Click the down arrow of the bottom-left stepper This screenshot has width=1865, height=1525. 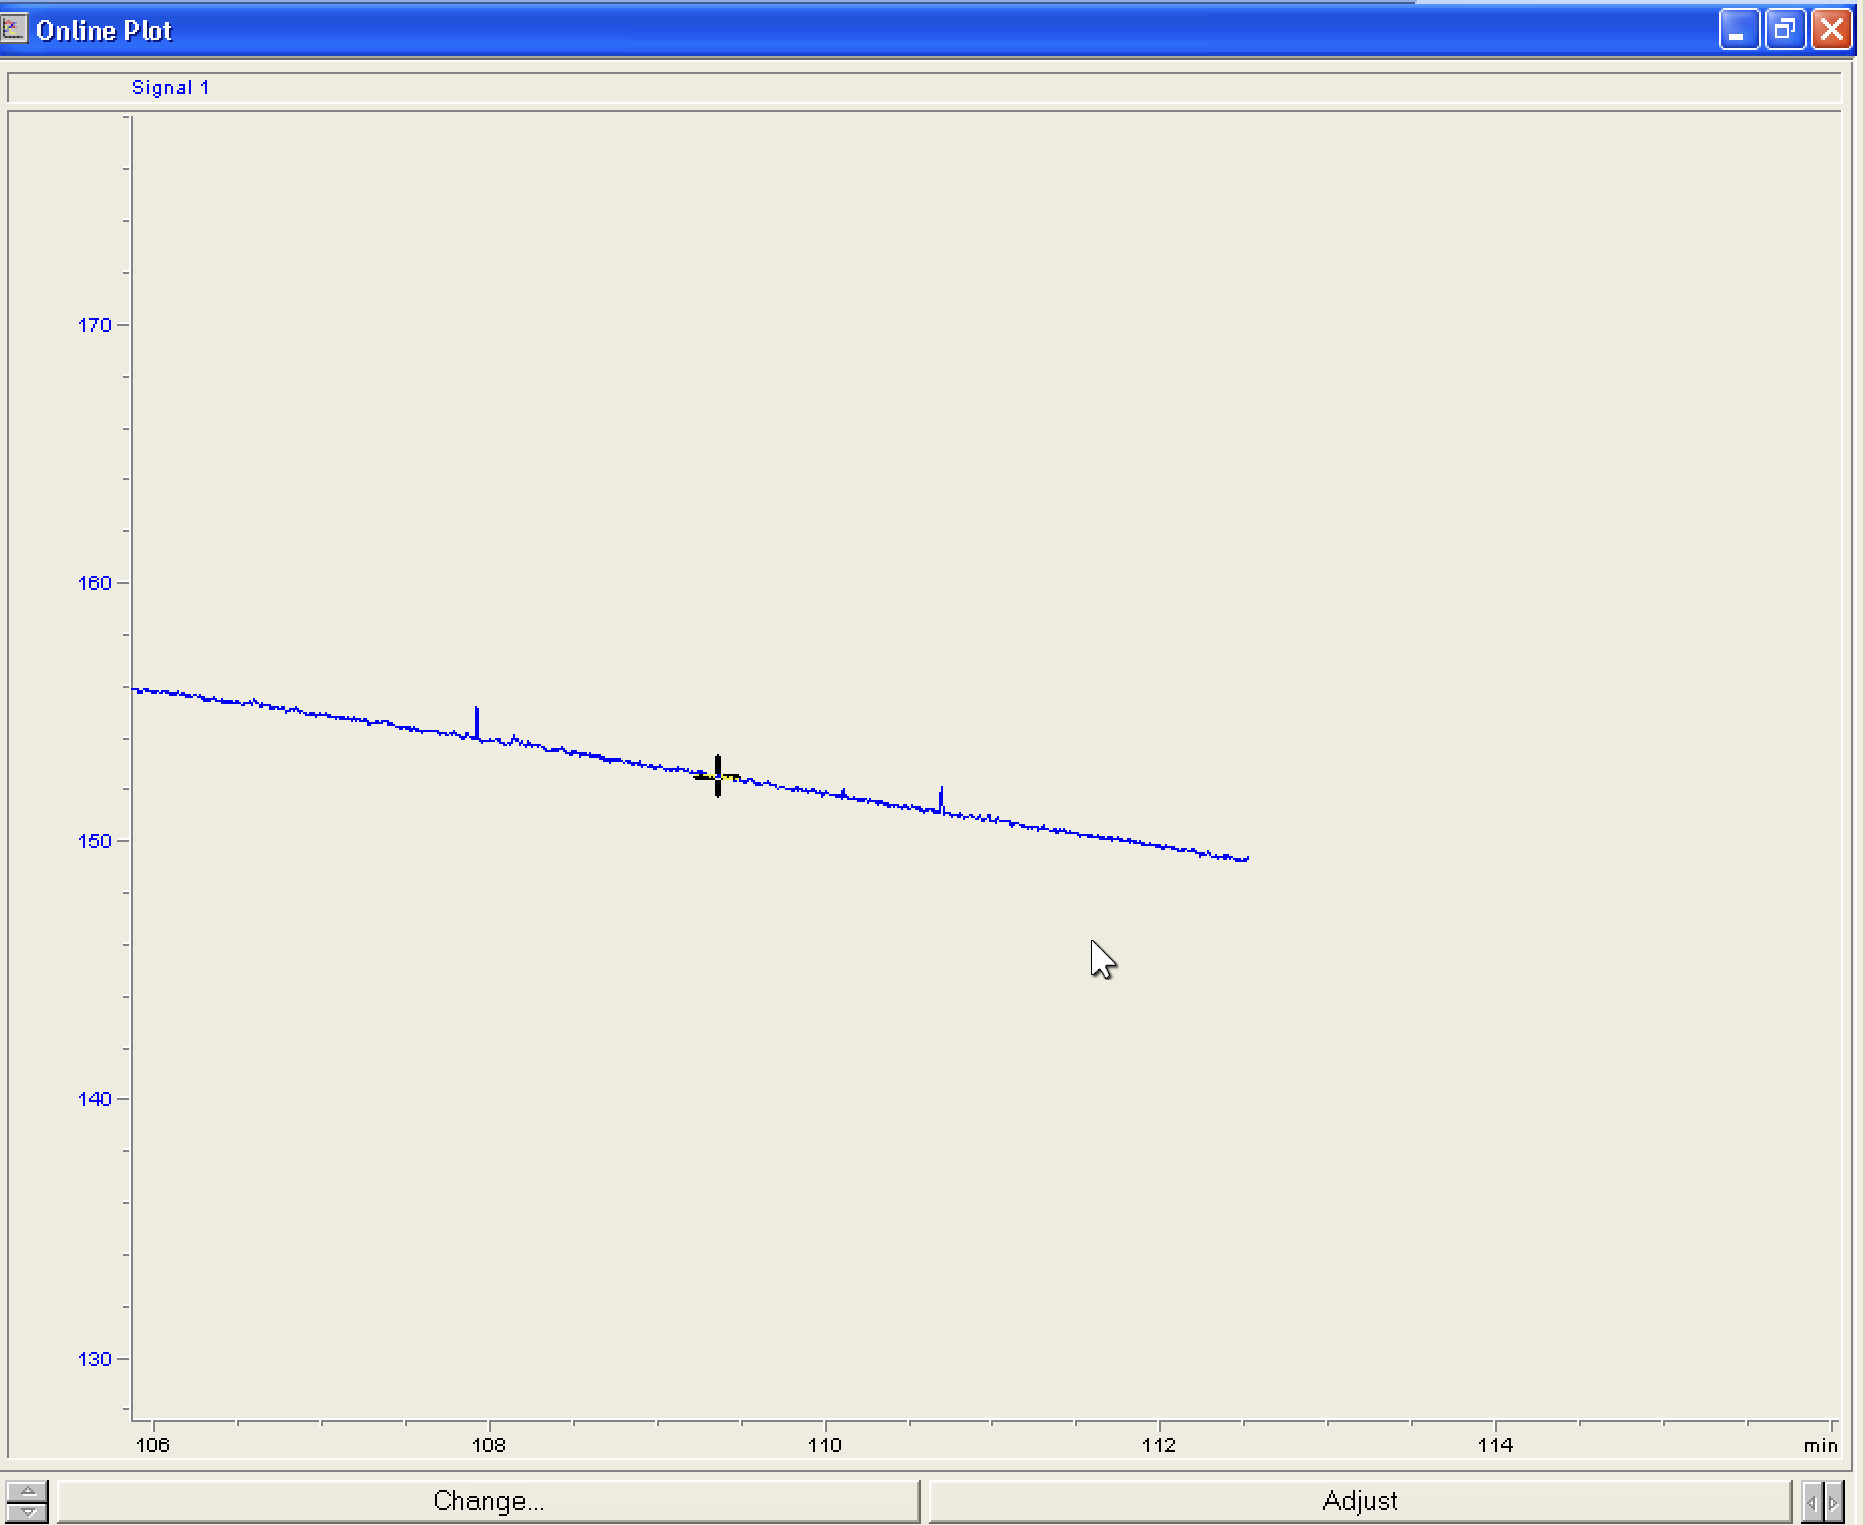point(27,1512)
